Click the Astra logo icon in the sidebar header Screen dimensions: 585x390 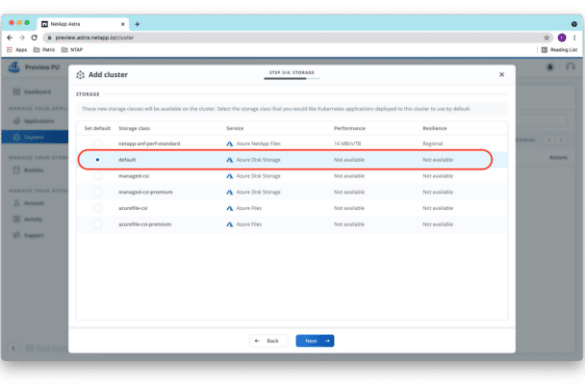click(14, 67)
